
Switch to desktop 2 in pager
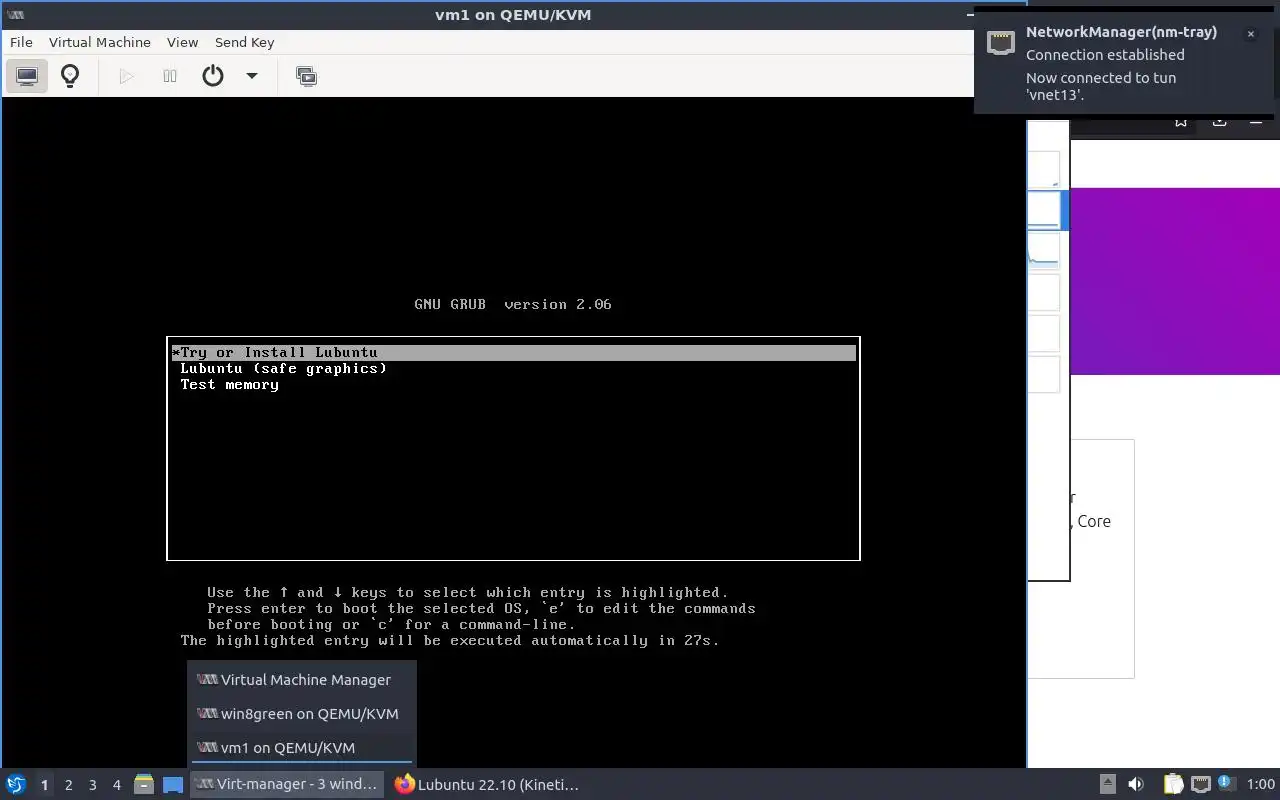pos(68,785)
